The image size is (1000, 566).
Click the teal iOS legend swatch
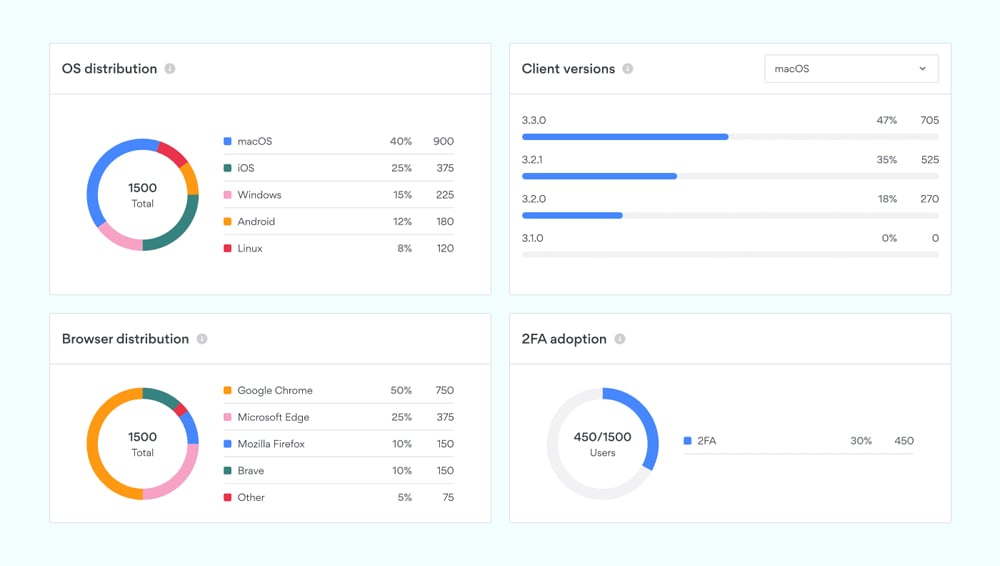coord(228,168)
